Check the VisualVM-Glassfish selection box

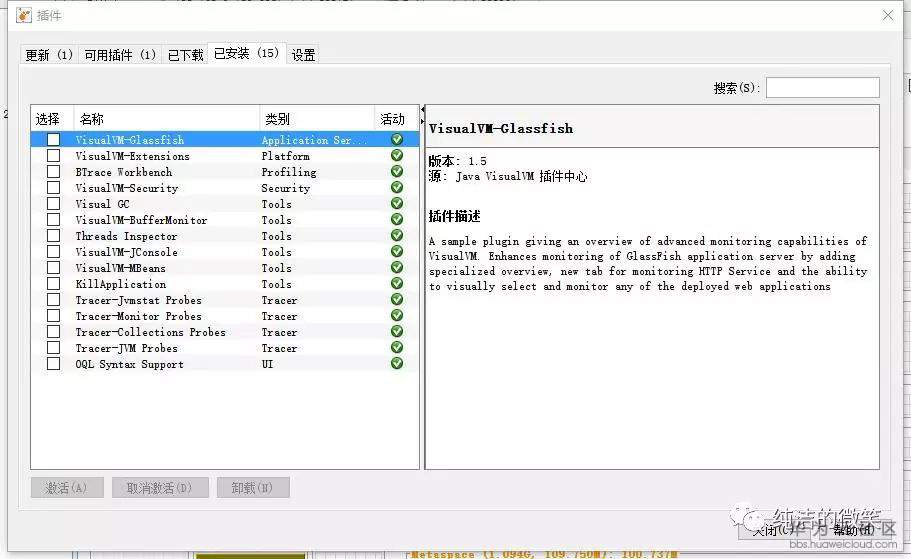53,139
